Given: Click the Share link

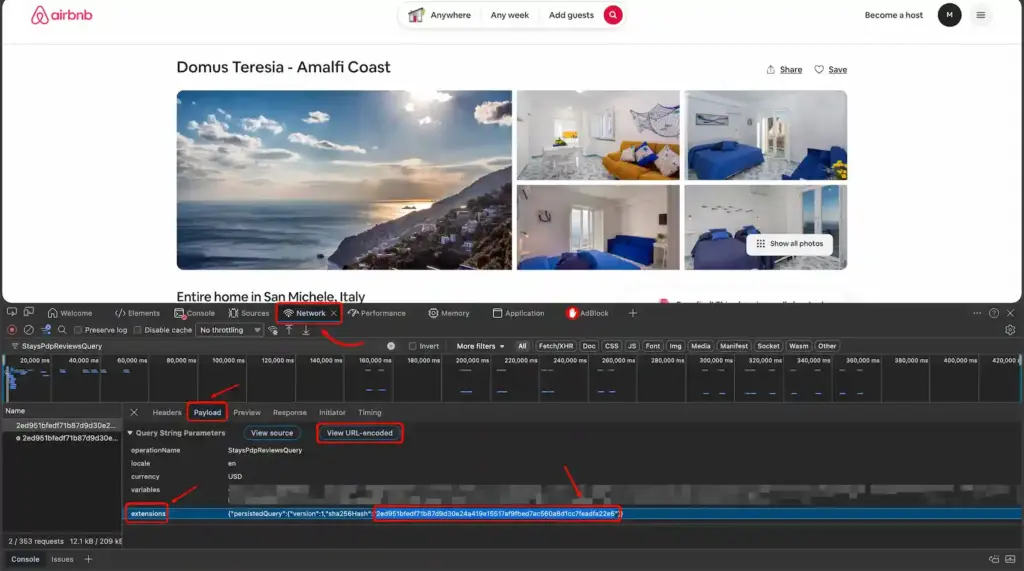Looking at the screenshot, I should pyautogui.click(x=784, y=69).
